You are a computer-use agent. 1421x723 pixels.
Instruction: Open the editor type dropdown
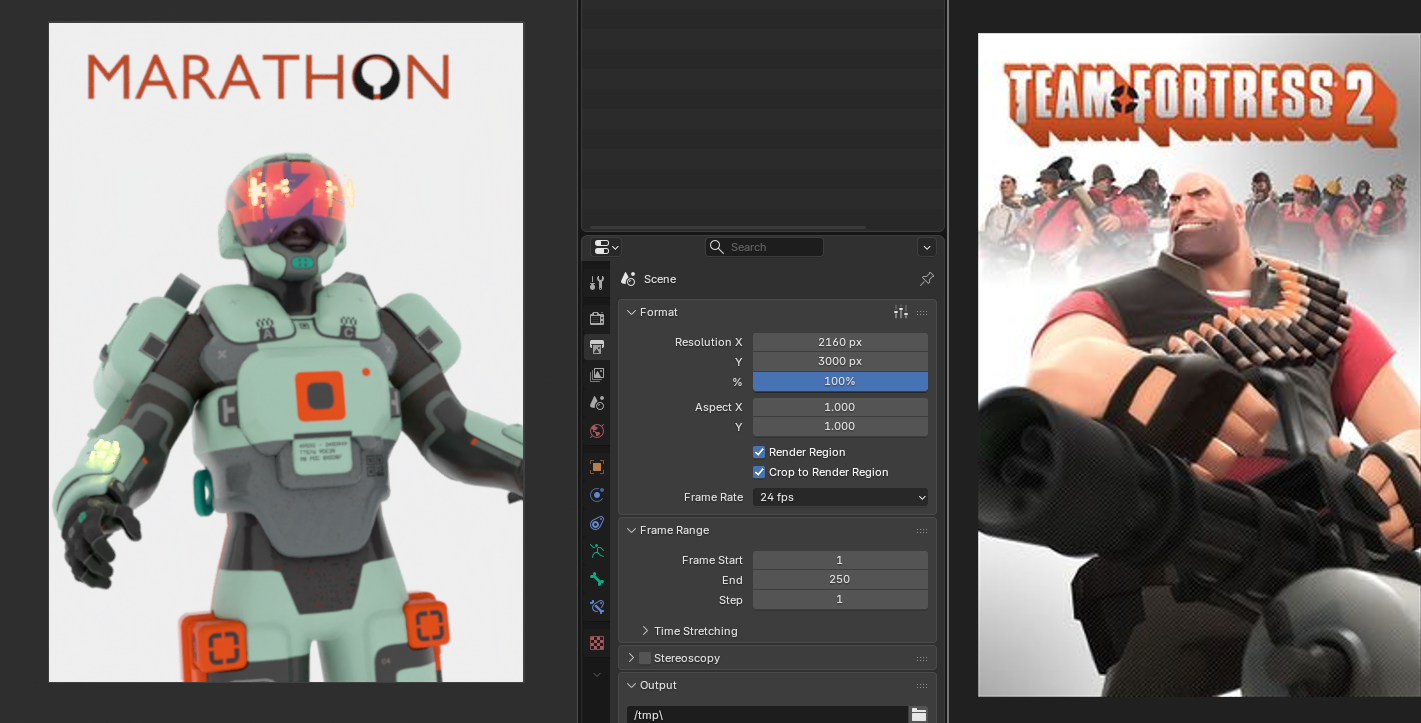pyautogui.click(x=606, y=247)
